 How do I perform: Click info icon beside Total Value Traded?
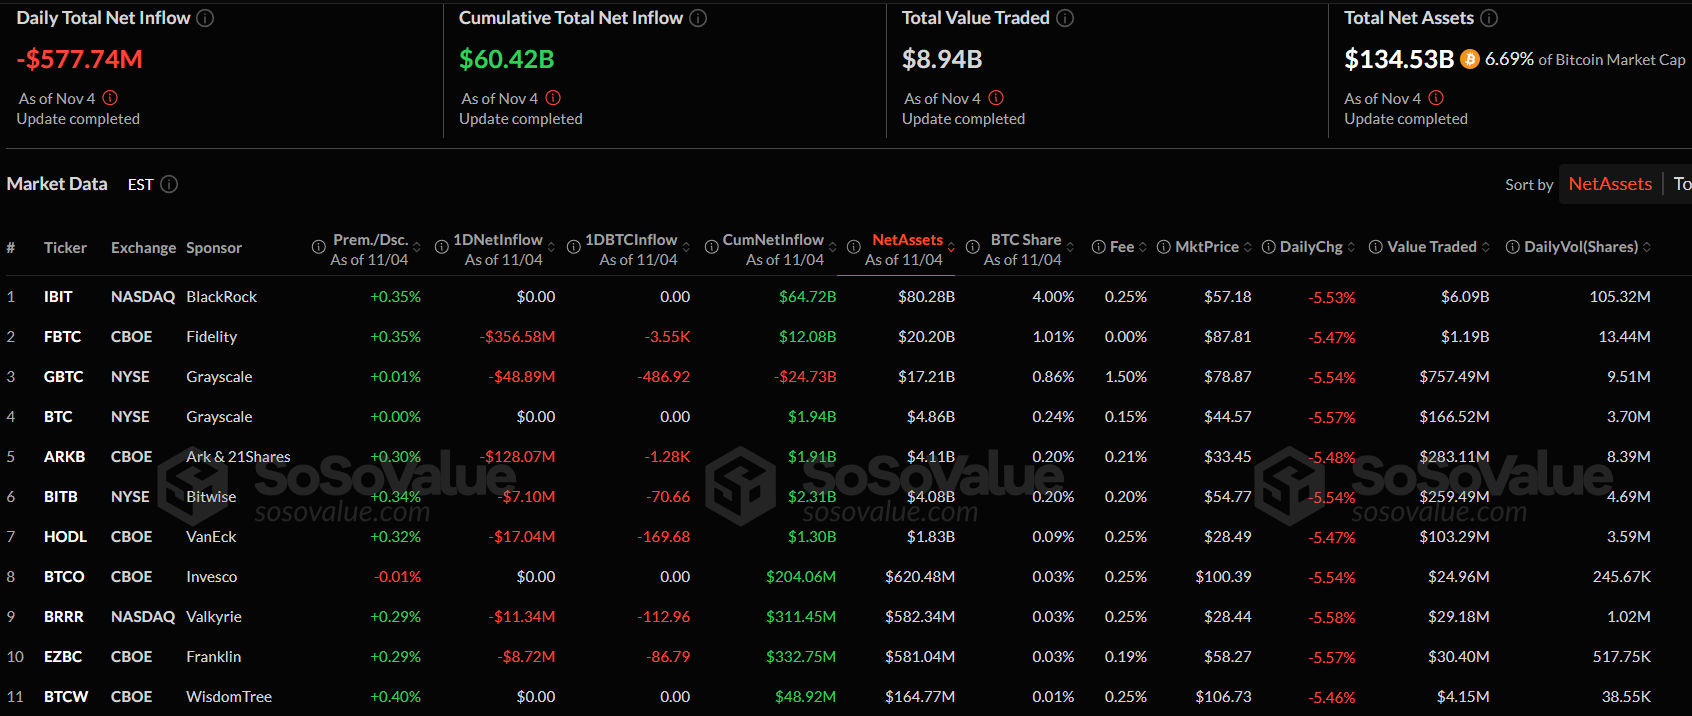(1065, 18)
